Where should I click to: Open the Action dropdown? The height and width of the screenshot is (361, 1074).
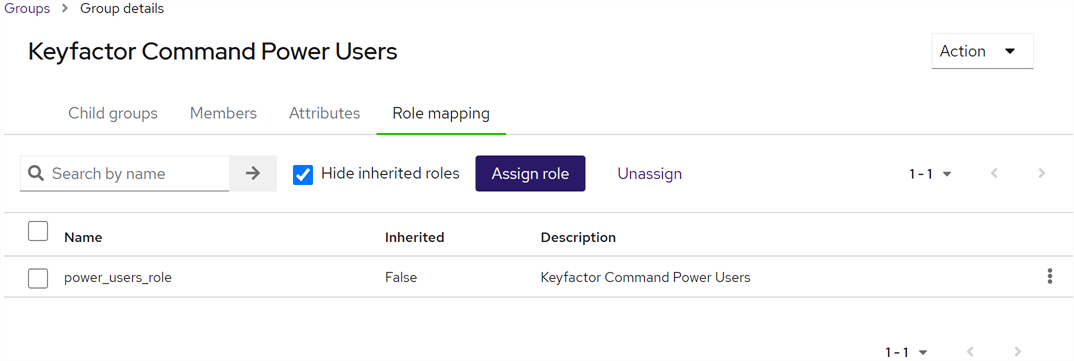click(x=982, y=51)
